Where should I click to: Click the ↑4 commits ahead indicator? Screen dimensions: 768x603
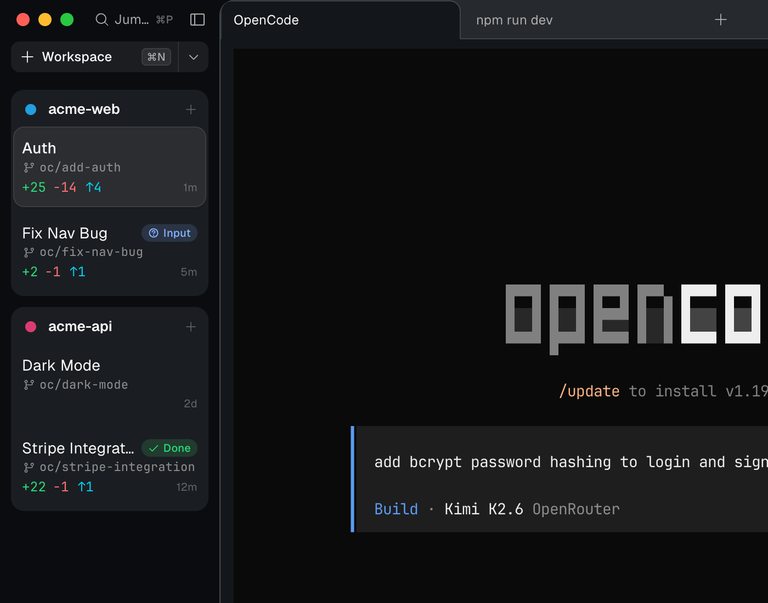tap(93, 187)
